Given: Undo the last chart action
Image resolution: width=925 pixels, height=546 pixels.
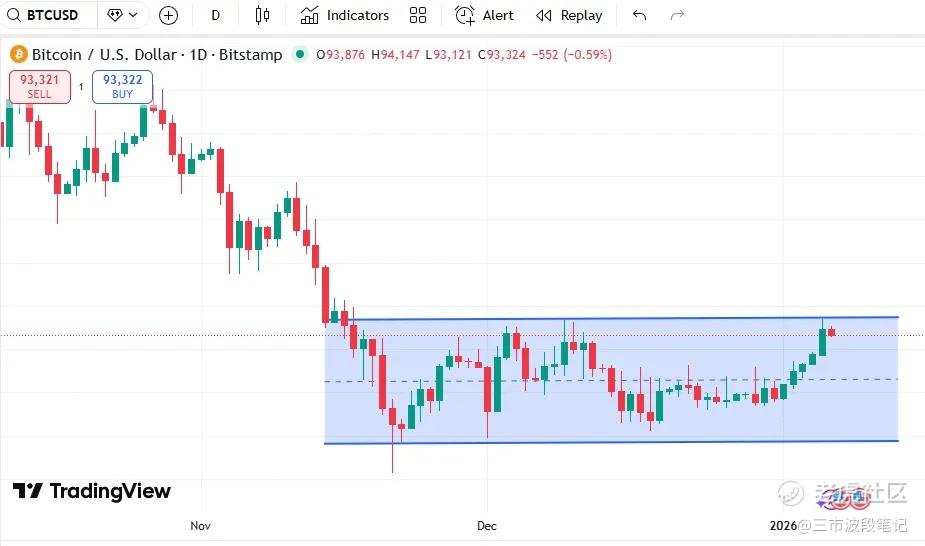Looking at the screenshot, I should pyautogui.click(x=640, y=15).
